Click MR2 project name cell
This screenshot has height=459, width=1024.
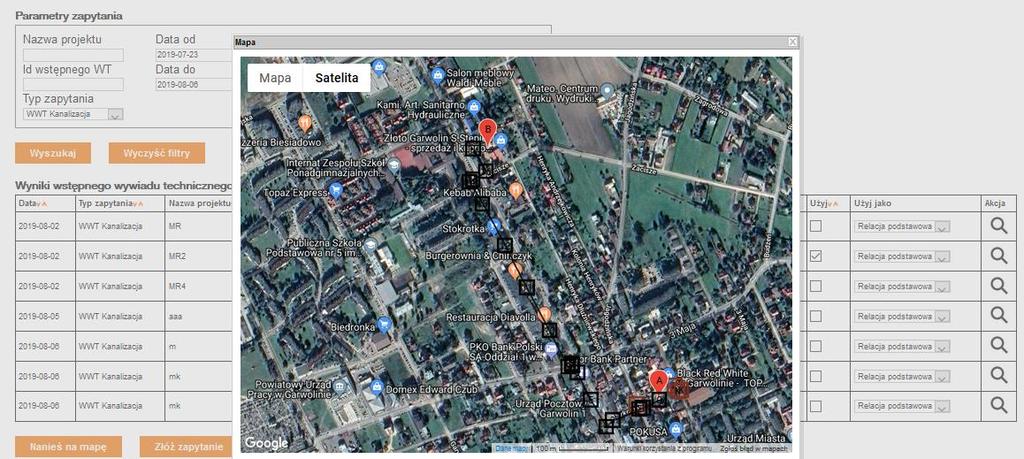point(199,257)
